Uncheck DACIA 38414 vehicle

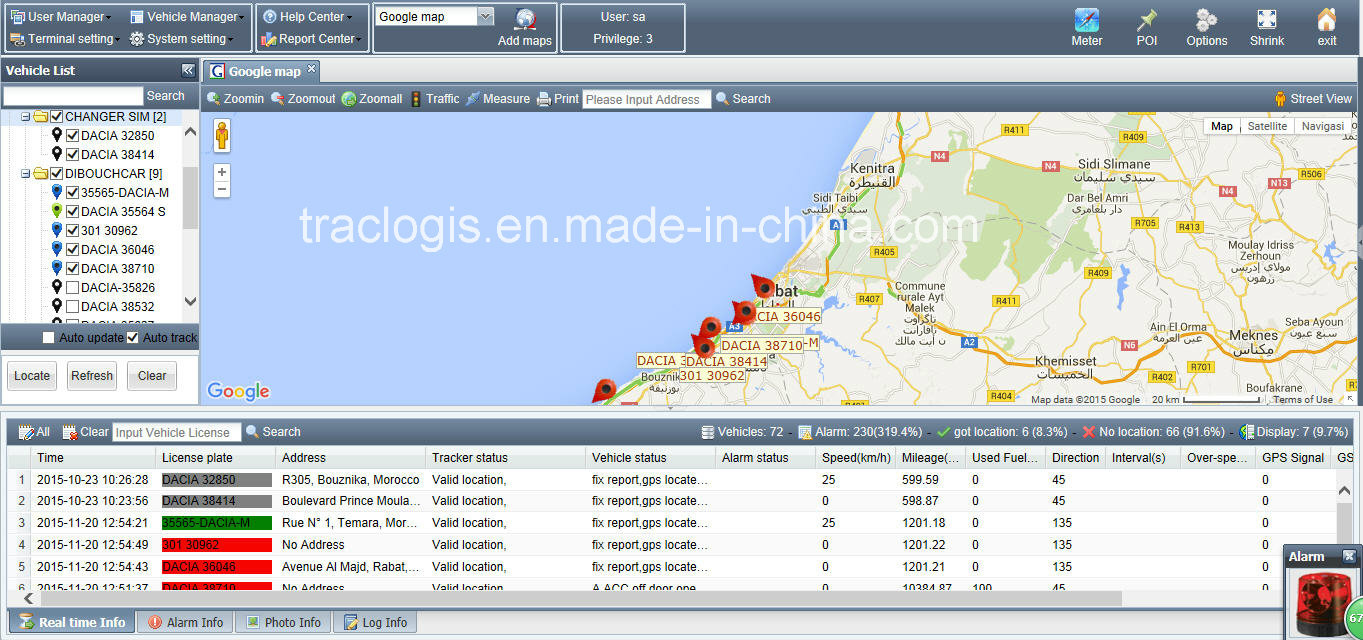pyautogui.click(x=72, y=155)
